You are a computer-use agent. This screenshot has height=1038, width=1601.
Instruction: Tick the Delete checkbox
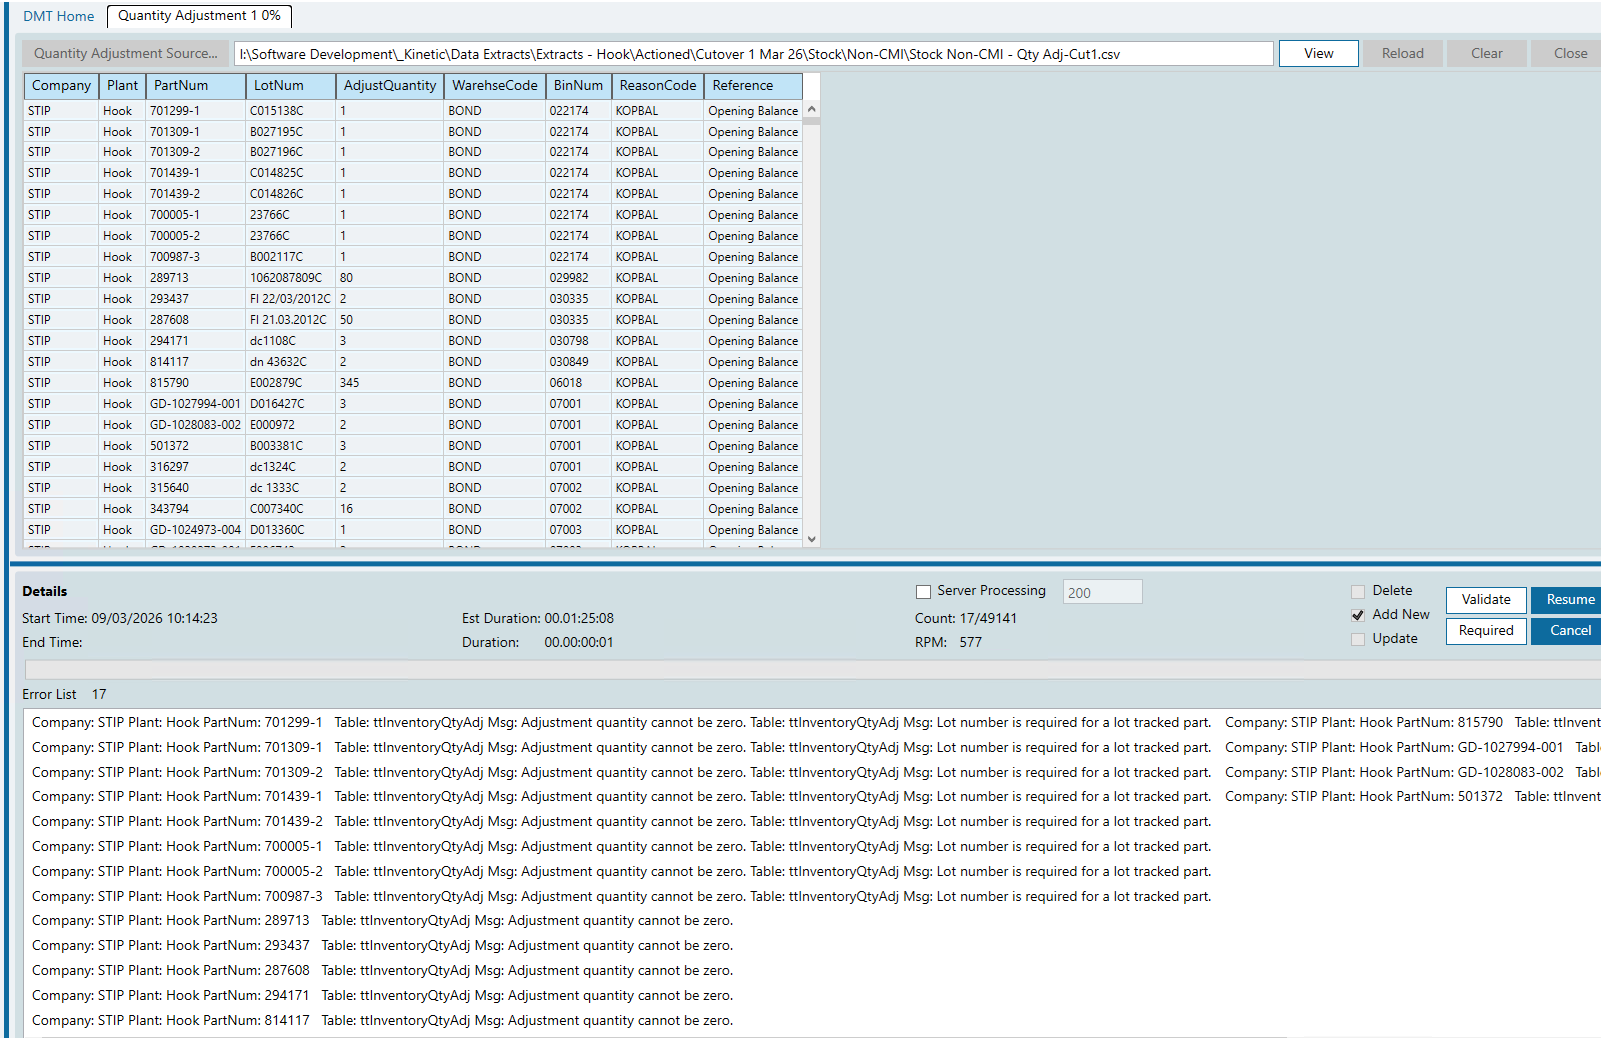click(1358, 592)
